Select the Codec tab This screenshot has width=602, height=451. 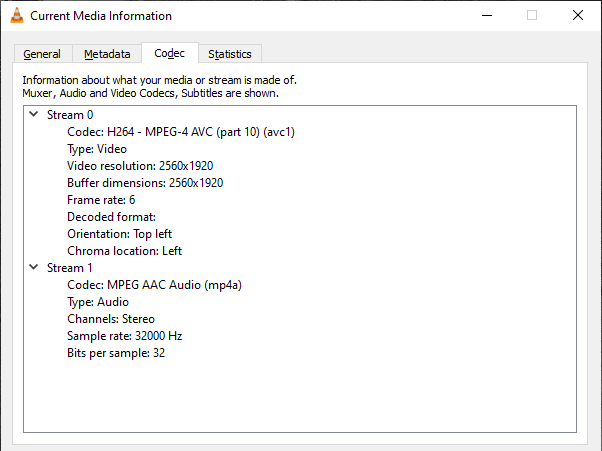[170, 53]
